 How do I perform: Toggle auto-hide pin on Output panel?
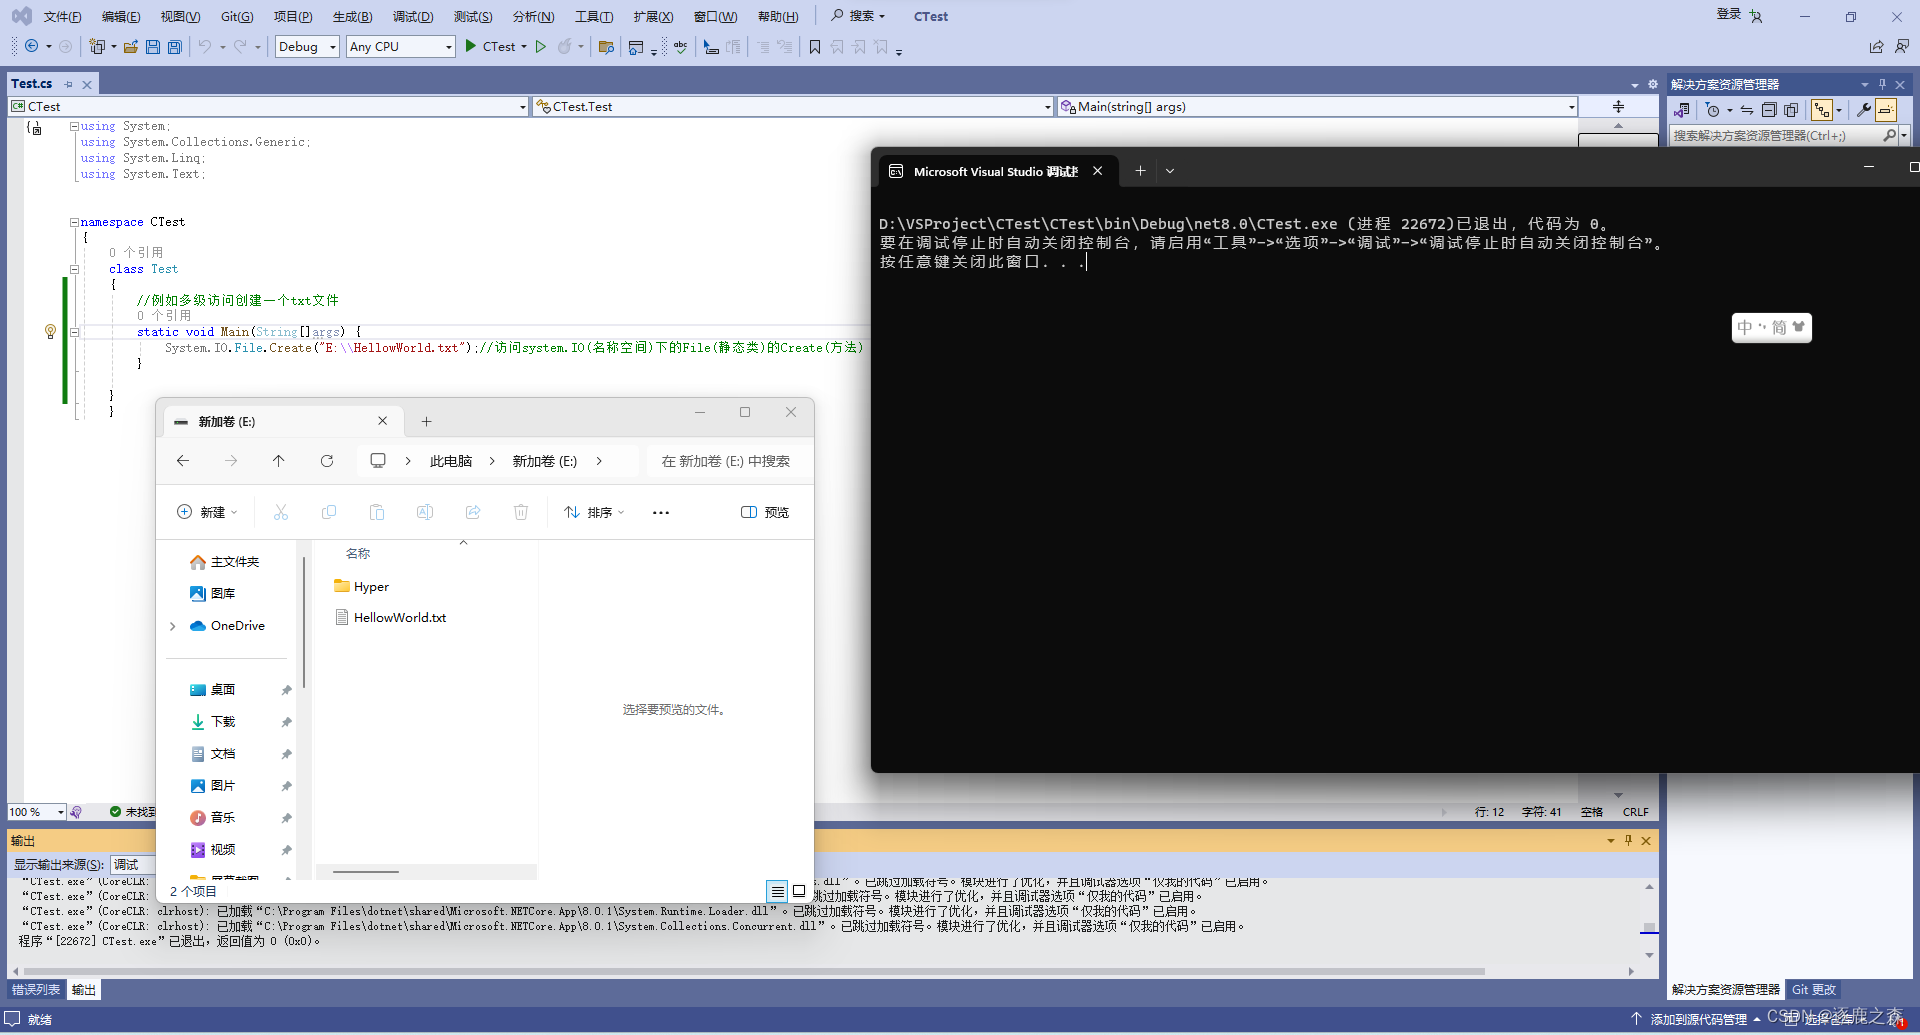click(x=1628, y=841)
